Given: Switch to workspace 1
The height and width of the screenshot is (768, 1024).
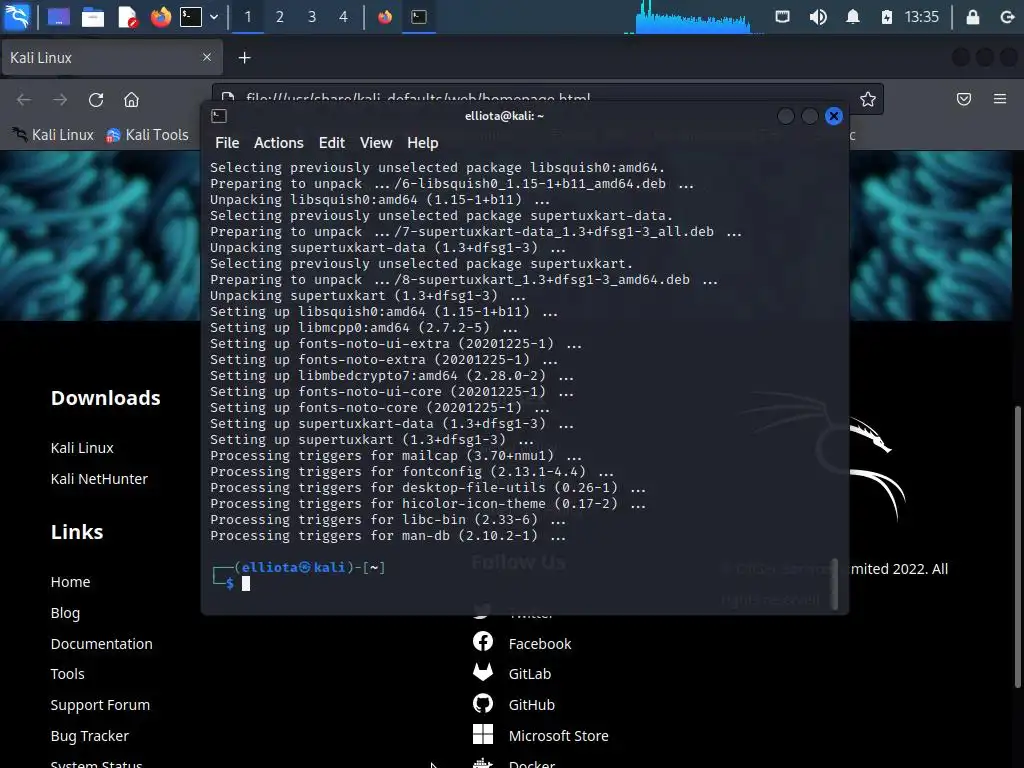Looking at the screenshot, I should point(248,16).
